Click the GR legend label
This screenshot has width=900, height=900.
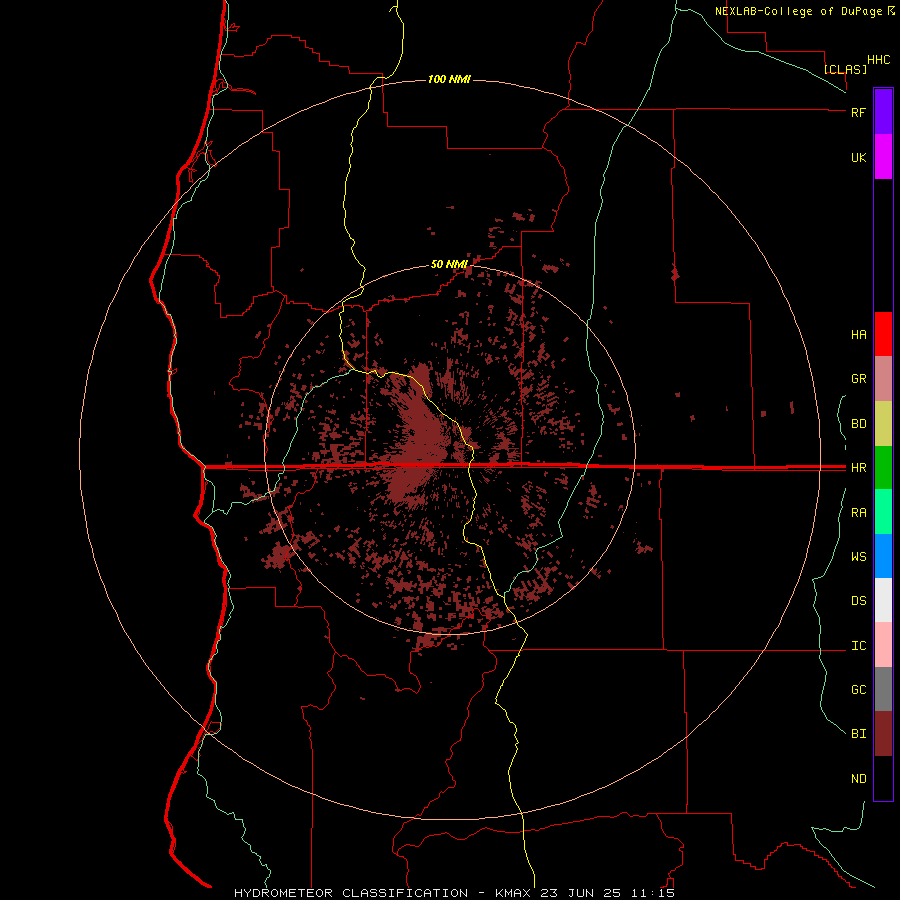pyautogui.click(x=858, y=379)
